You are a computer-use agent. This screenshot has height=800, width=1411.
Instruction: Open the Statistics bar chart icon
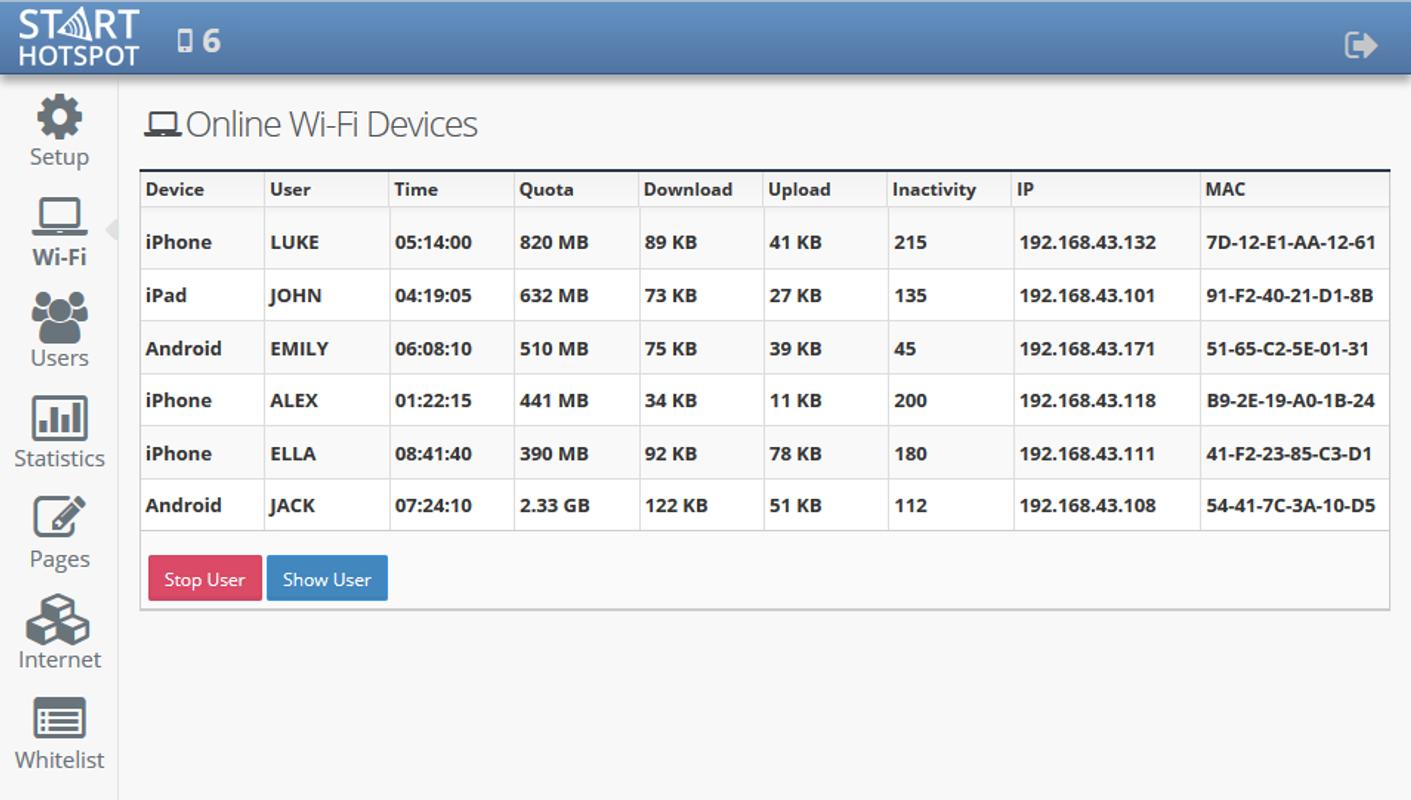(x=59, y=418)
